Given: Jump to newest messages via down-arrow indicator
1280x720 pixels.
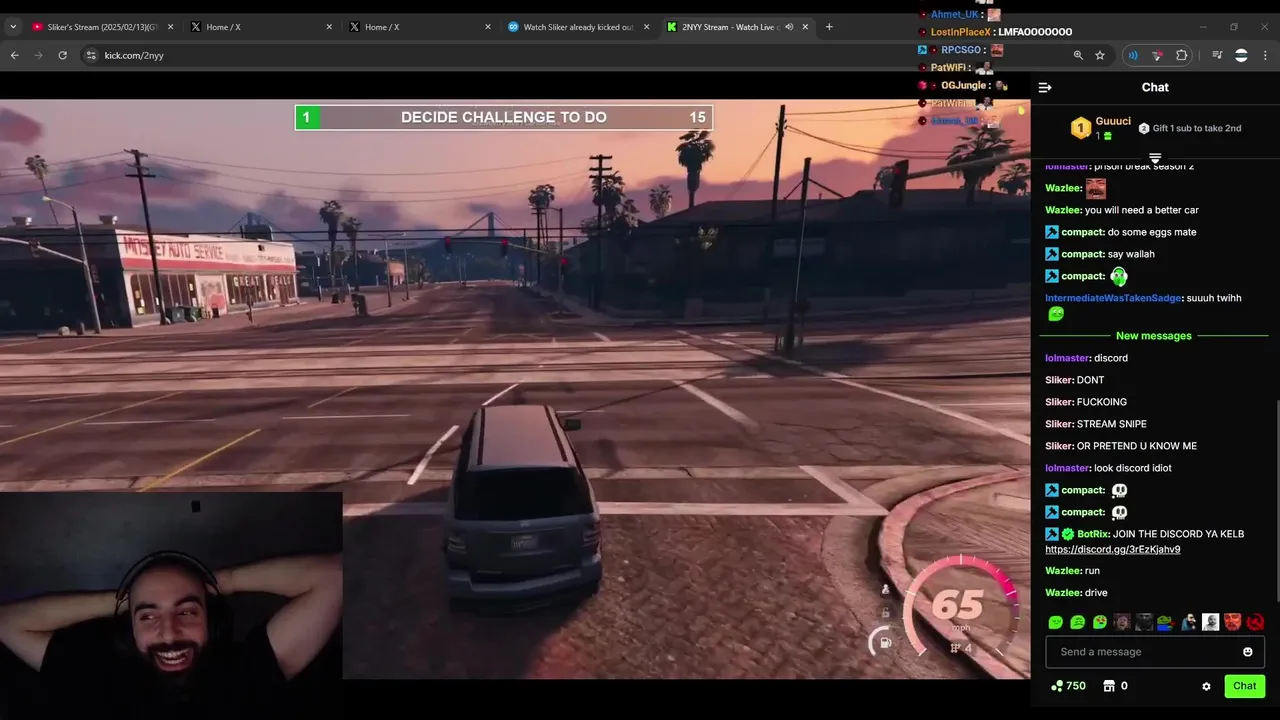Looking at the screenshot, I should tap(1155, 158).
